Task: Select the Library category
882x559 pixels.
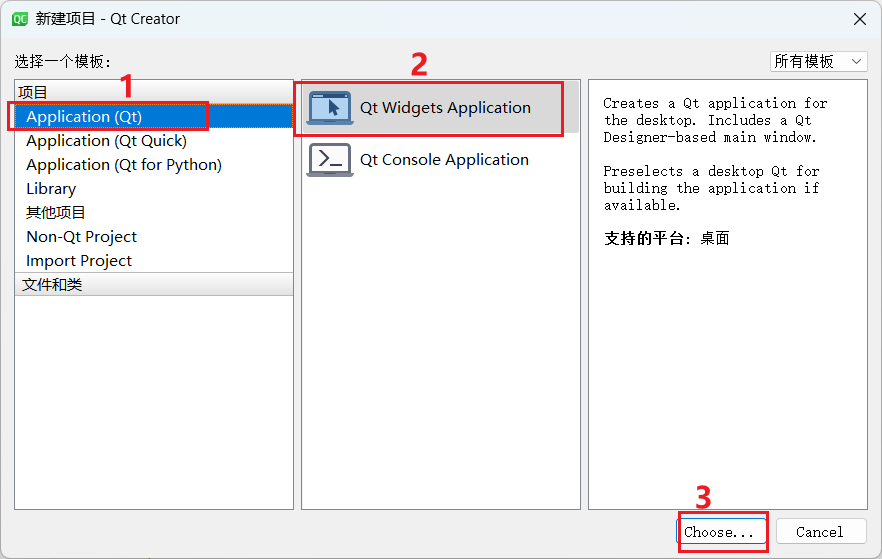Action: click(154, 189)
